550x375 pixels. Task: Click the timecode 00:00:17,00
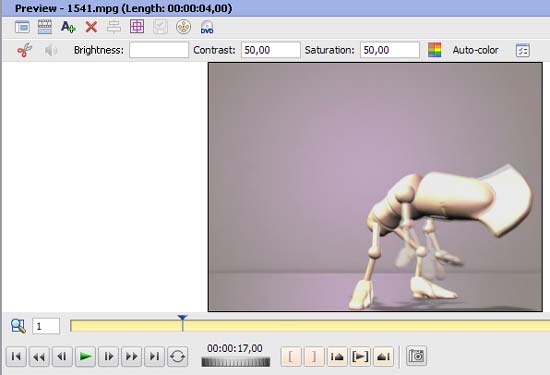click(235, 348)
